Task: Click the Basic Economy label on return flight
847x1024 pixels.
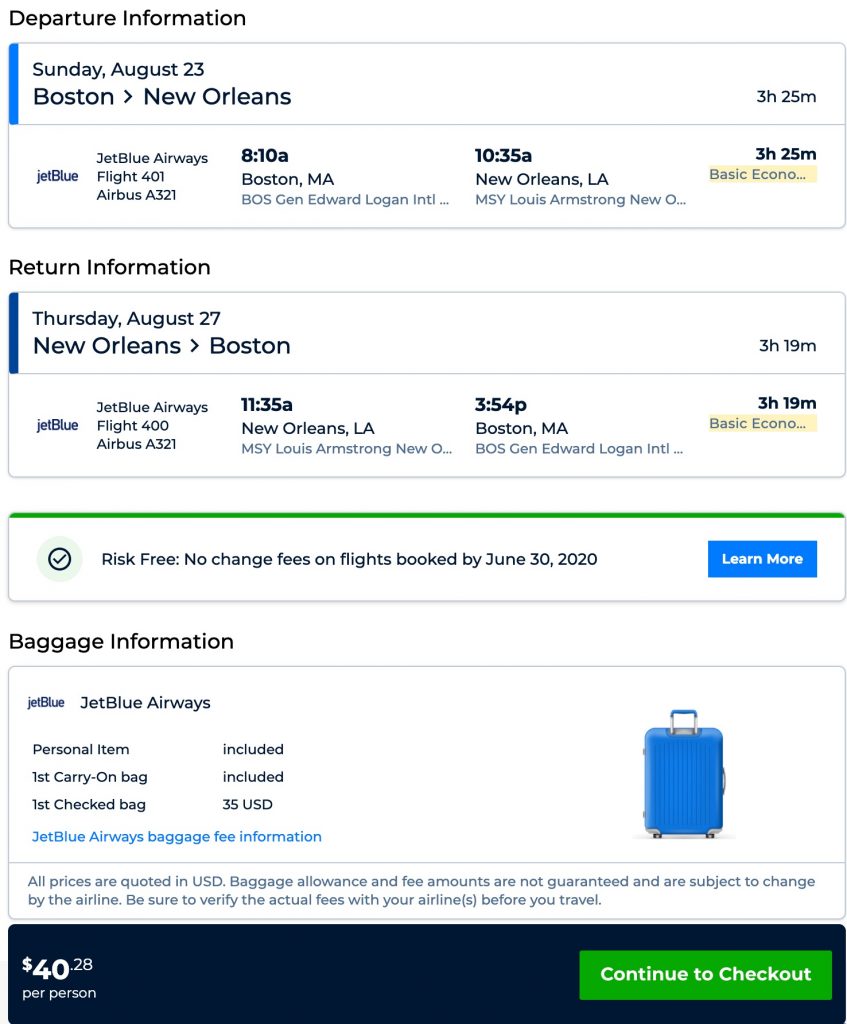Action: pyautogui.click(x=762, y=423)
